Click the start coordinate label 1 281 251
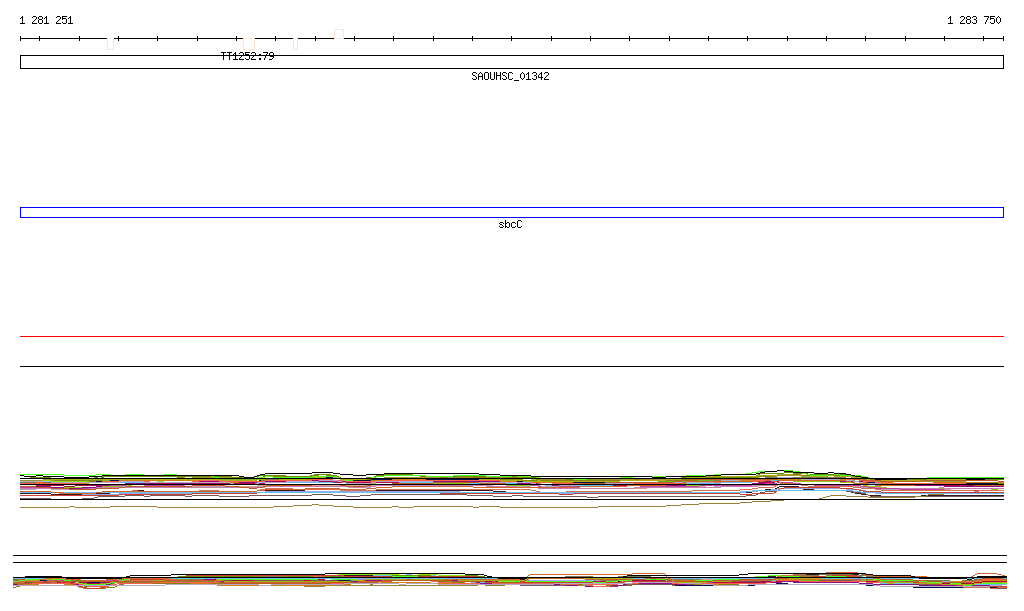Viewport: 1024px width, 611px height. tap(46, 20)
